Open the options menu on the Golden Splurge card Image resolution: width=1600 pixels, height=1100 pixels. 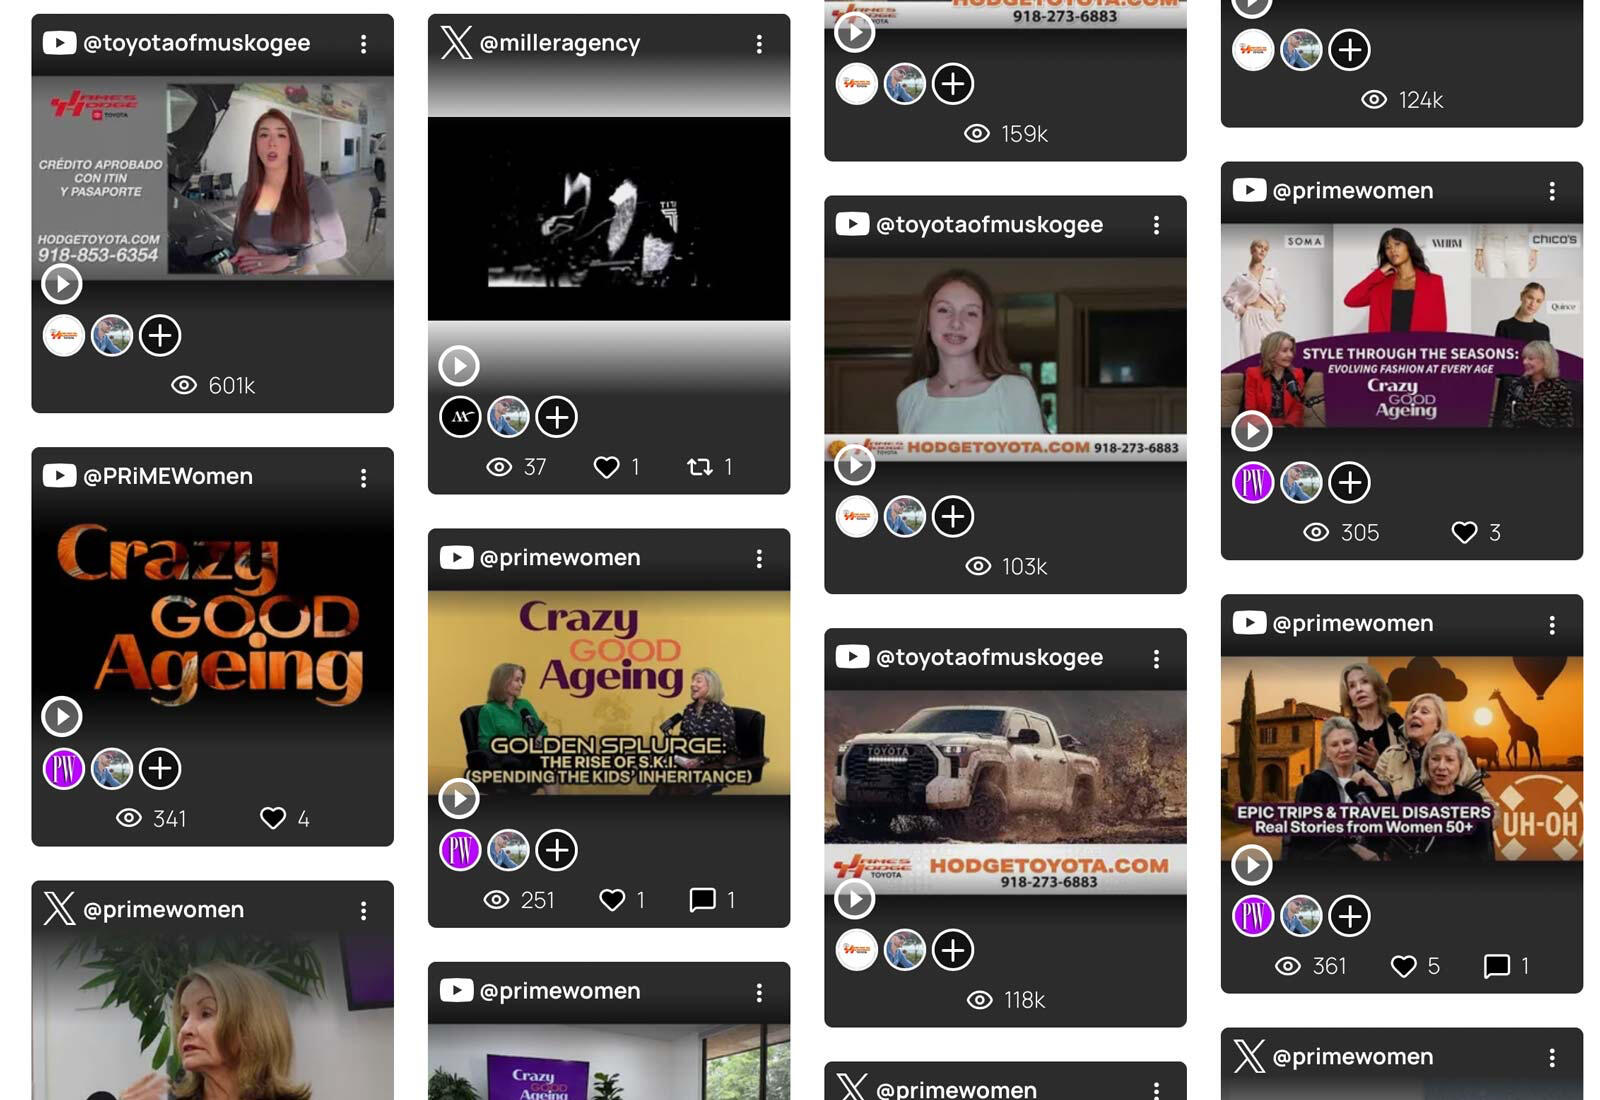pos(759,559)
